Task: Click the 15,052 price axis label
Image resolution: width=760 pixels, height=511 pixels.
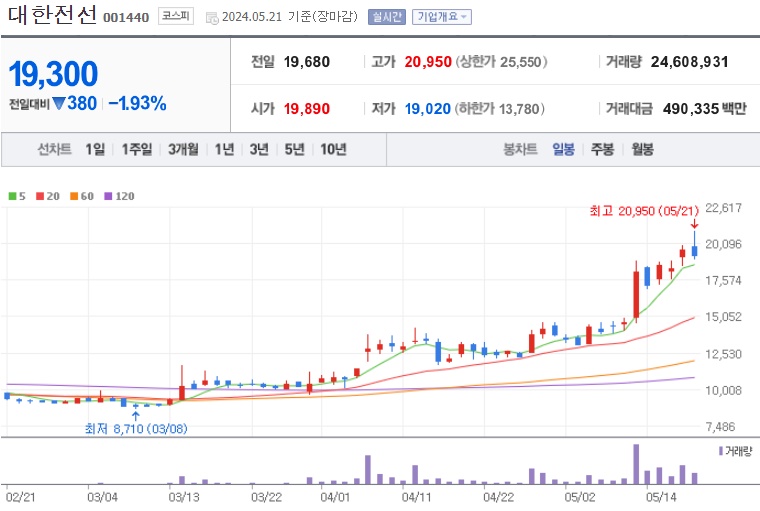Action: (x=723, y=317)
